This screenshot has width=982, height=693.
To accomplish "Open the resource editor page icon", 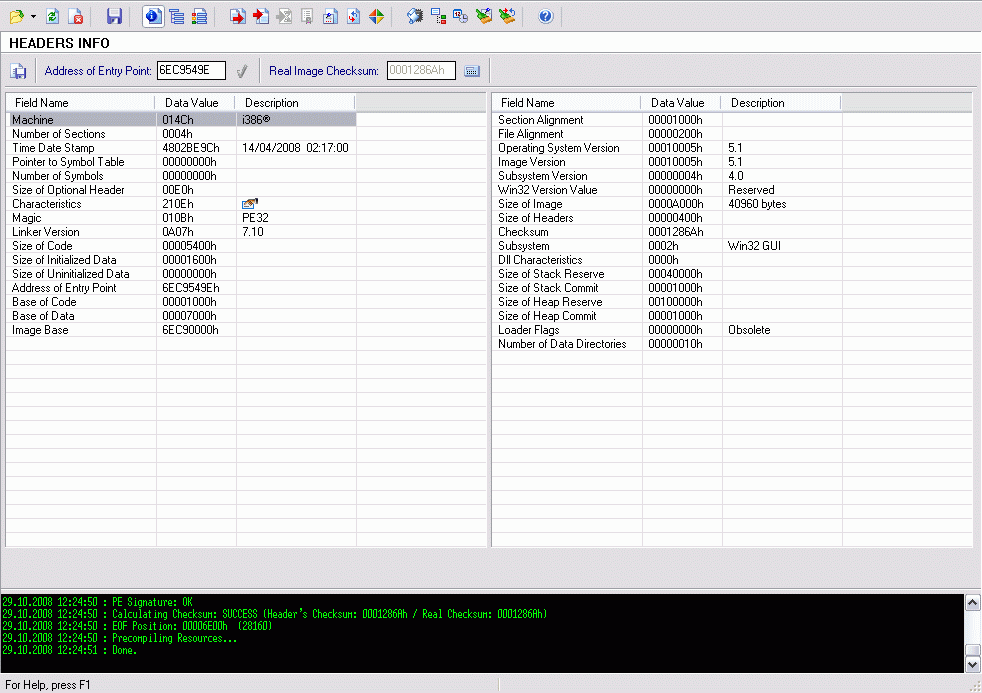I will (x=330, y=17).
